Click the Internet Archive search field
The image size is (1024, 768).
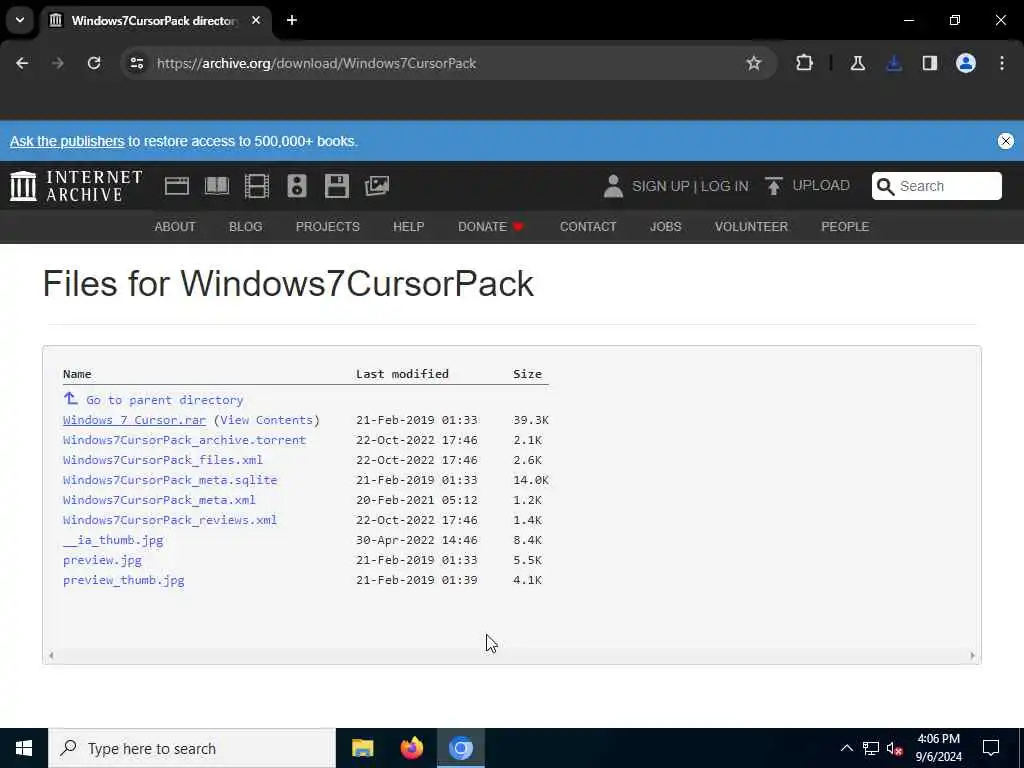936,186
